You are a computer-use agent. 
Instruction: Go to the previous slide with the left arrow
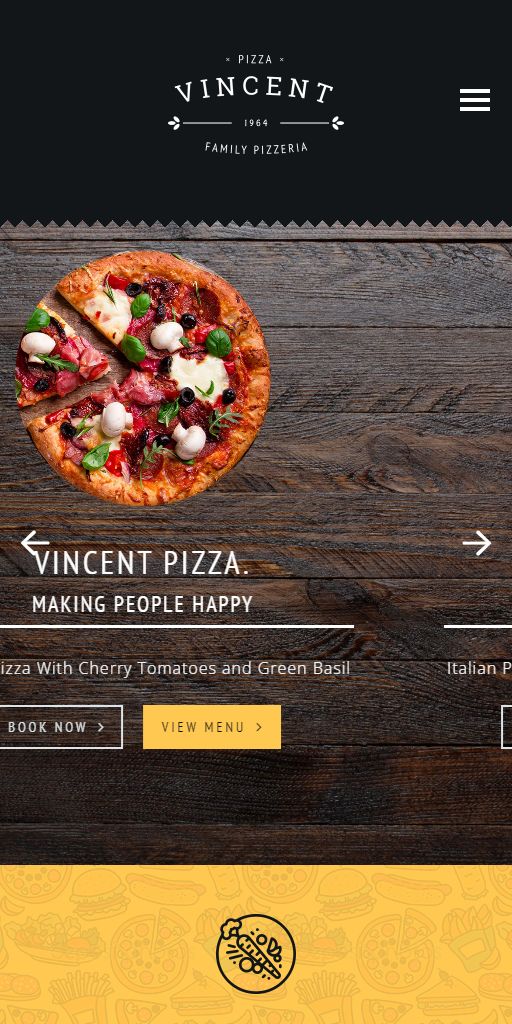click(35, 543)
